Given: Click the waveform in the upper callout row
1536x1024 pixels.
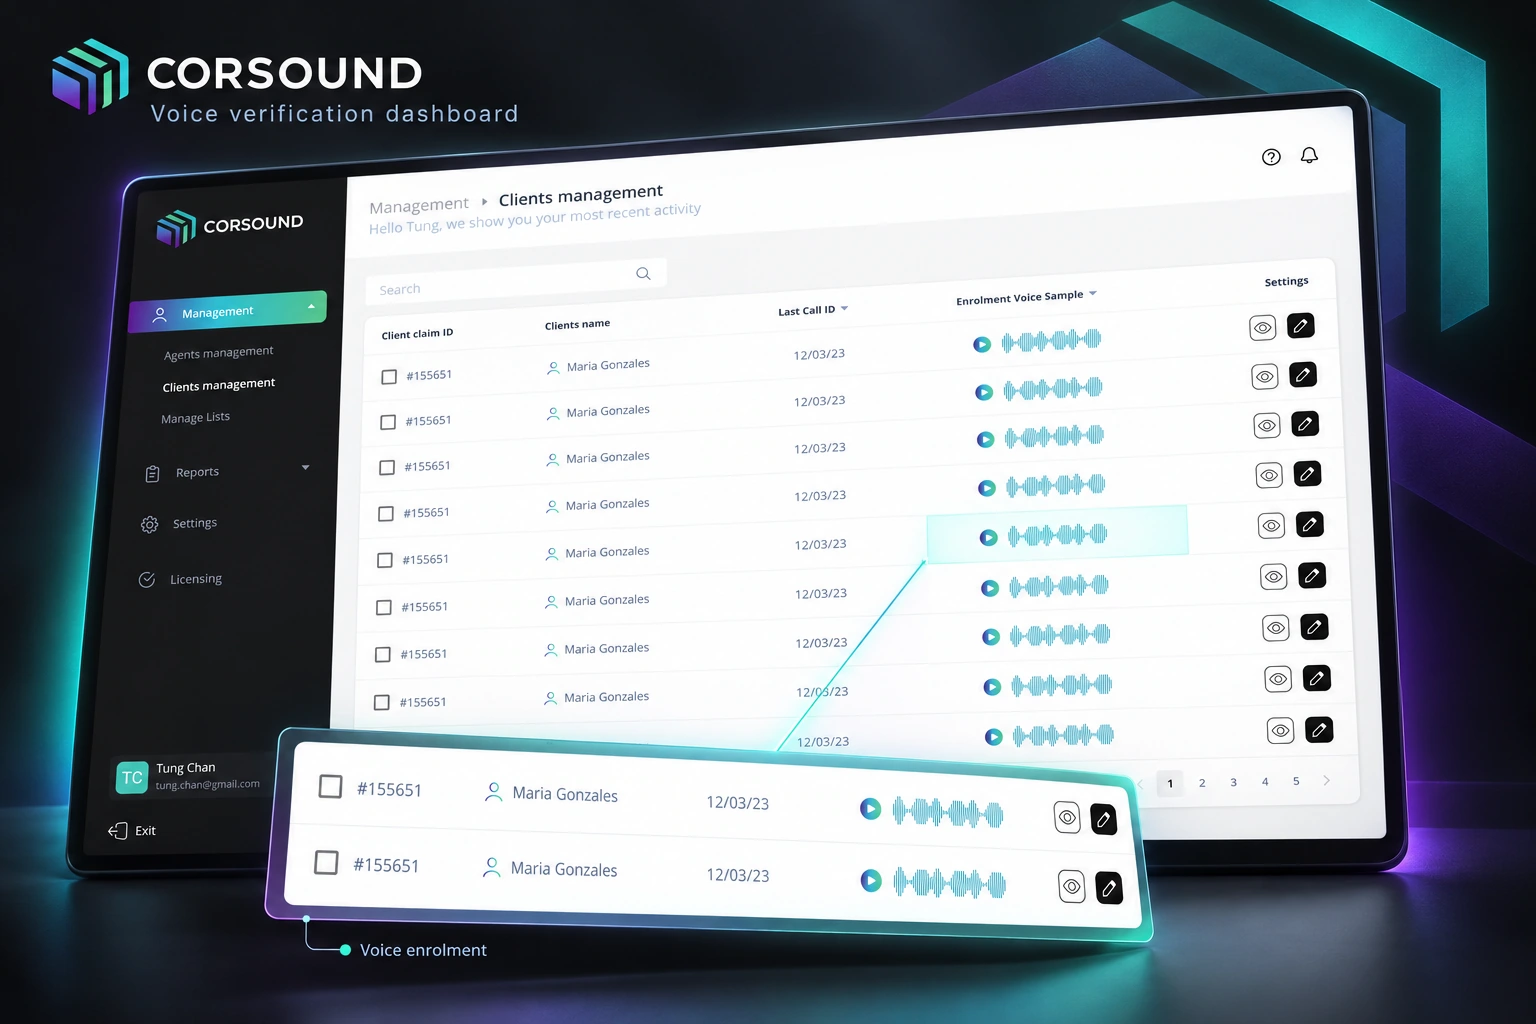Looking at the screenshot, I should coord(948,812).
